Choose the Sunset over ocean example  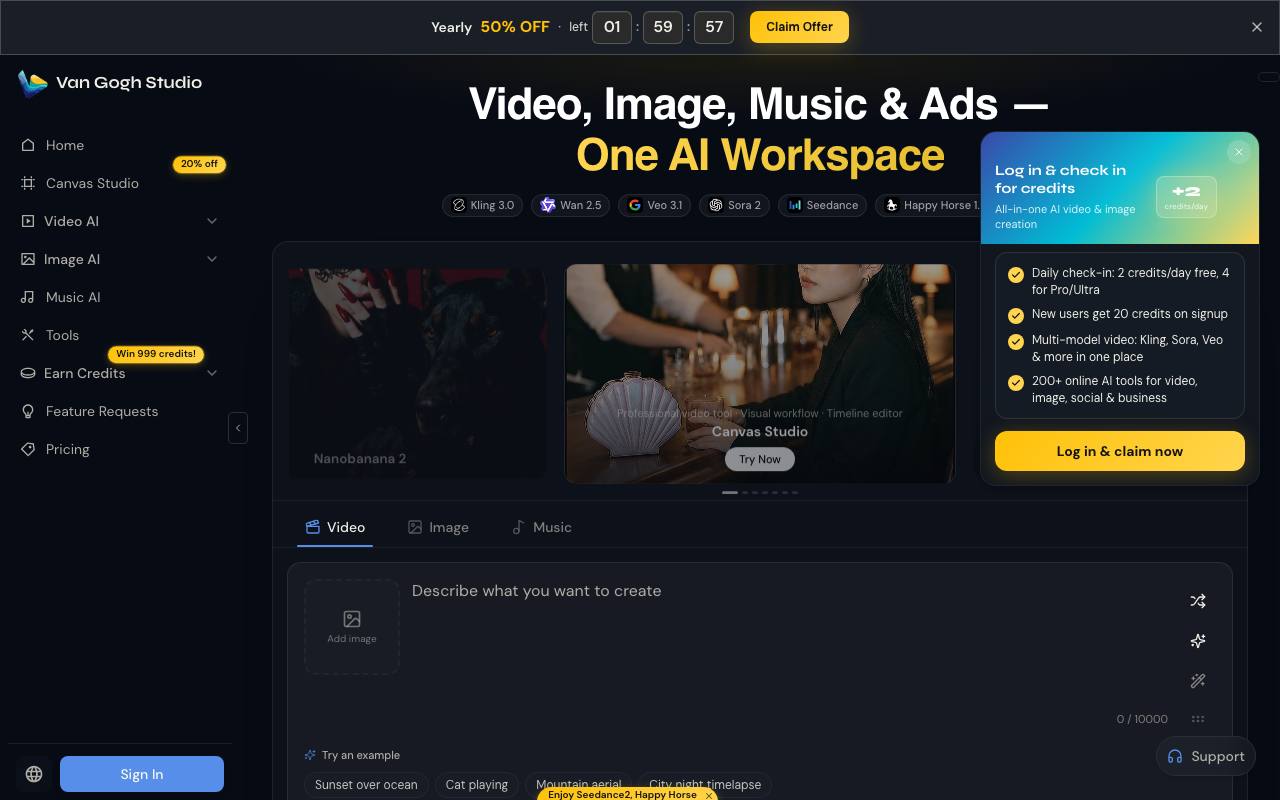(366, 785)
